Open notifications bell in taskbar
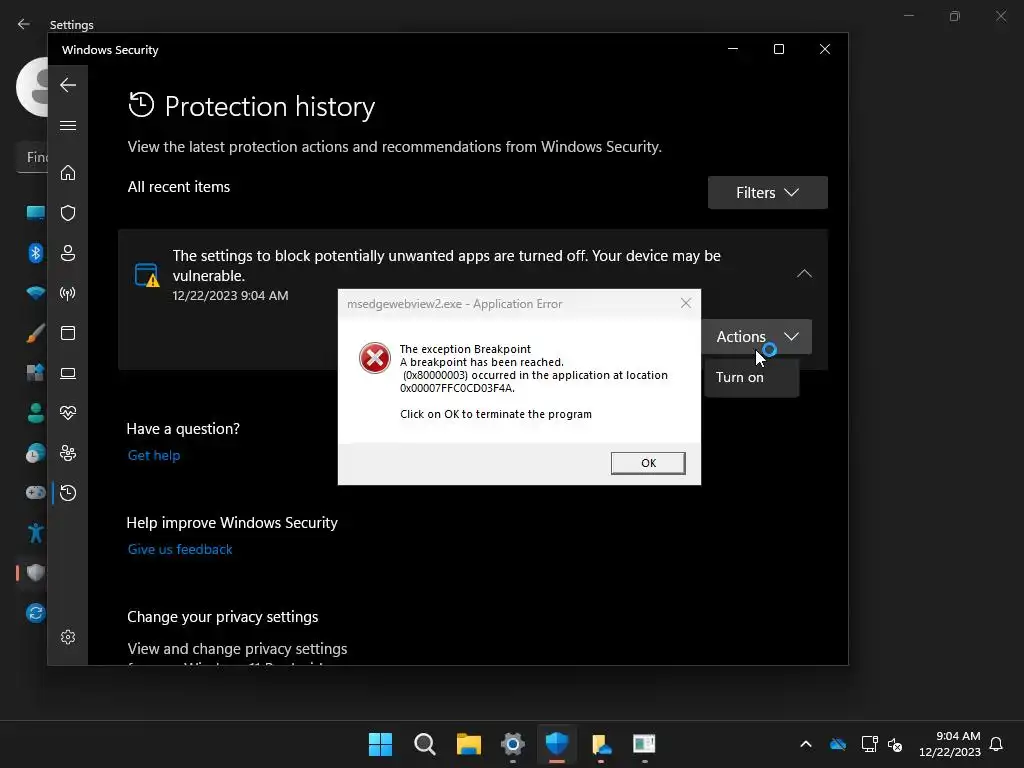 click(996, 744)
